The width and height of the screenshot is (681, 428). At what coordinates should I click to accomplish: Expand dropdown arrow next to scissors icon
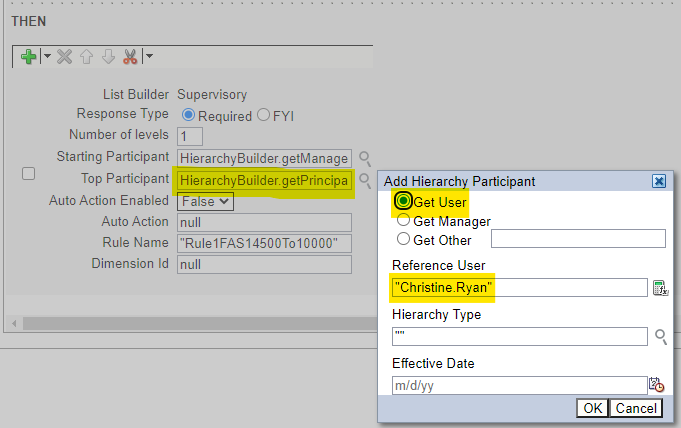coord(149,57)
